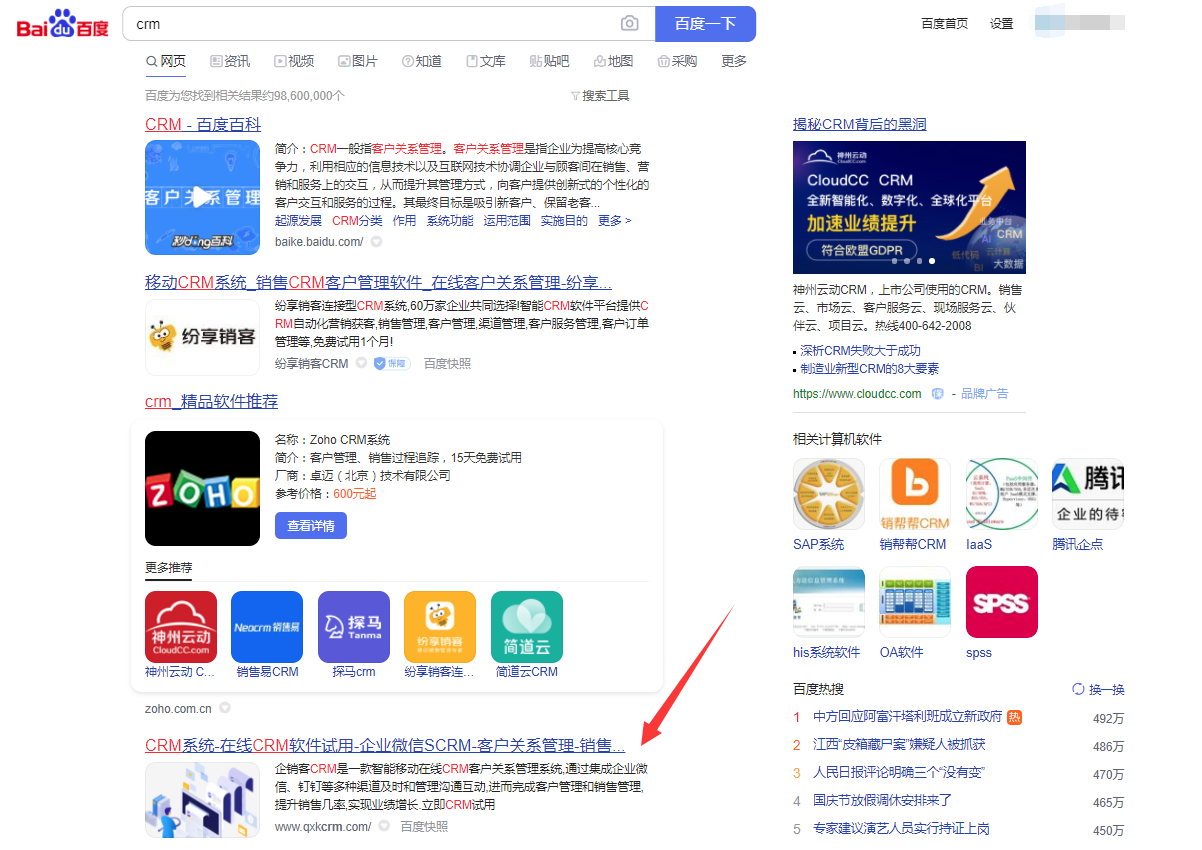Switch to the 视频 search tab
Screen dimensions: 1202x850
coord(294,61)
